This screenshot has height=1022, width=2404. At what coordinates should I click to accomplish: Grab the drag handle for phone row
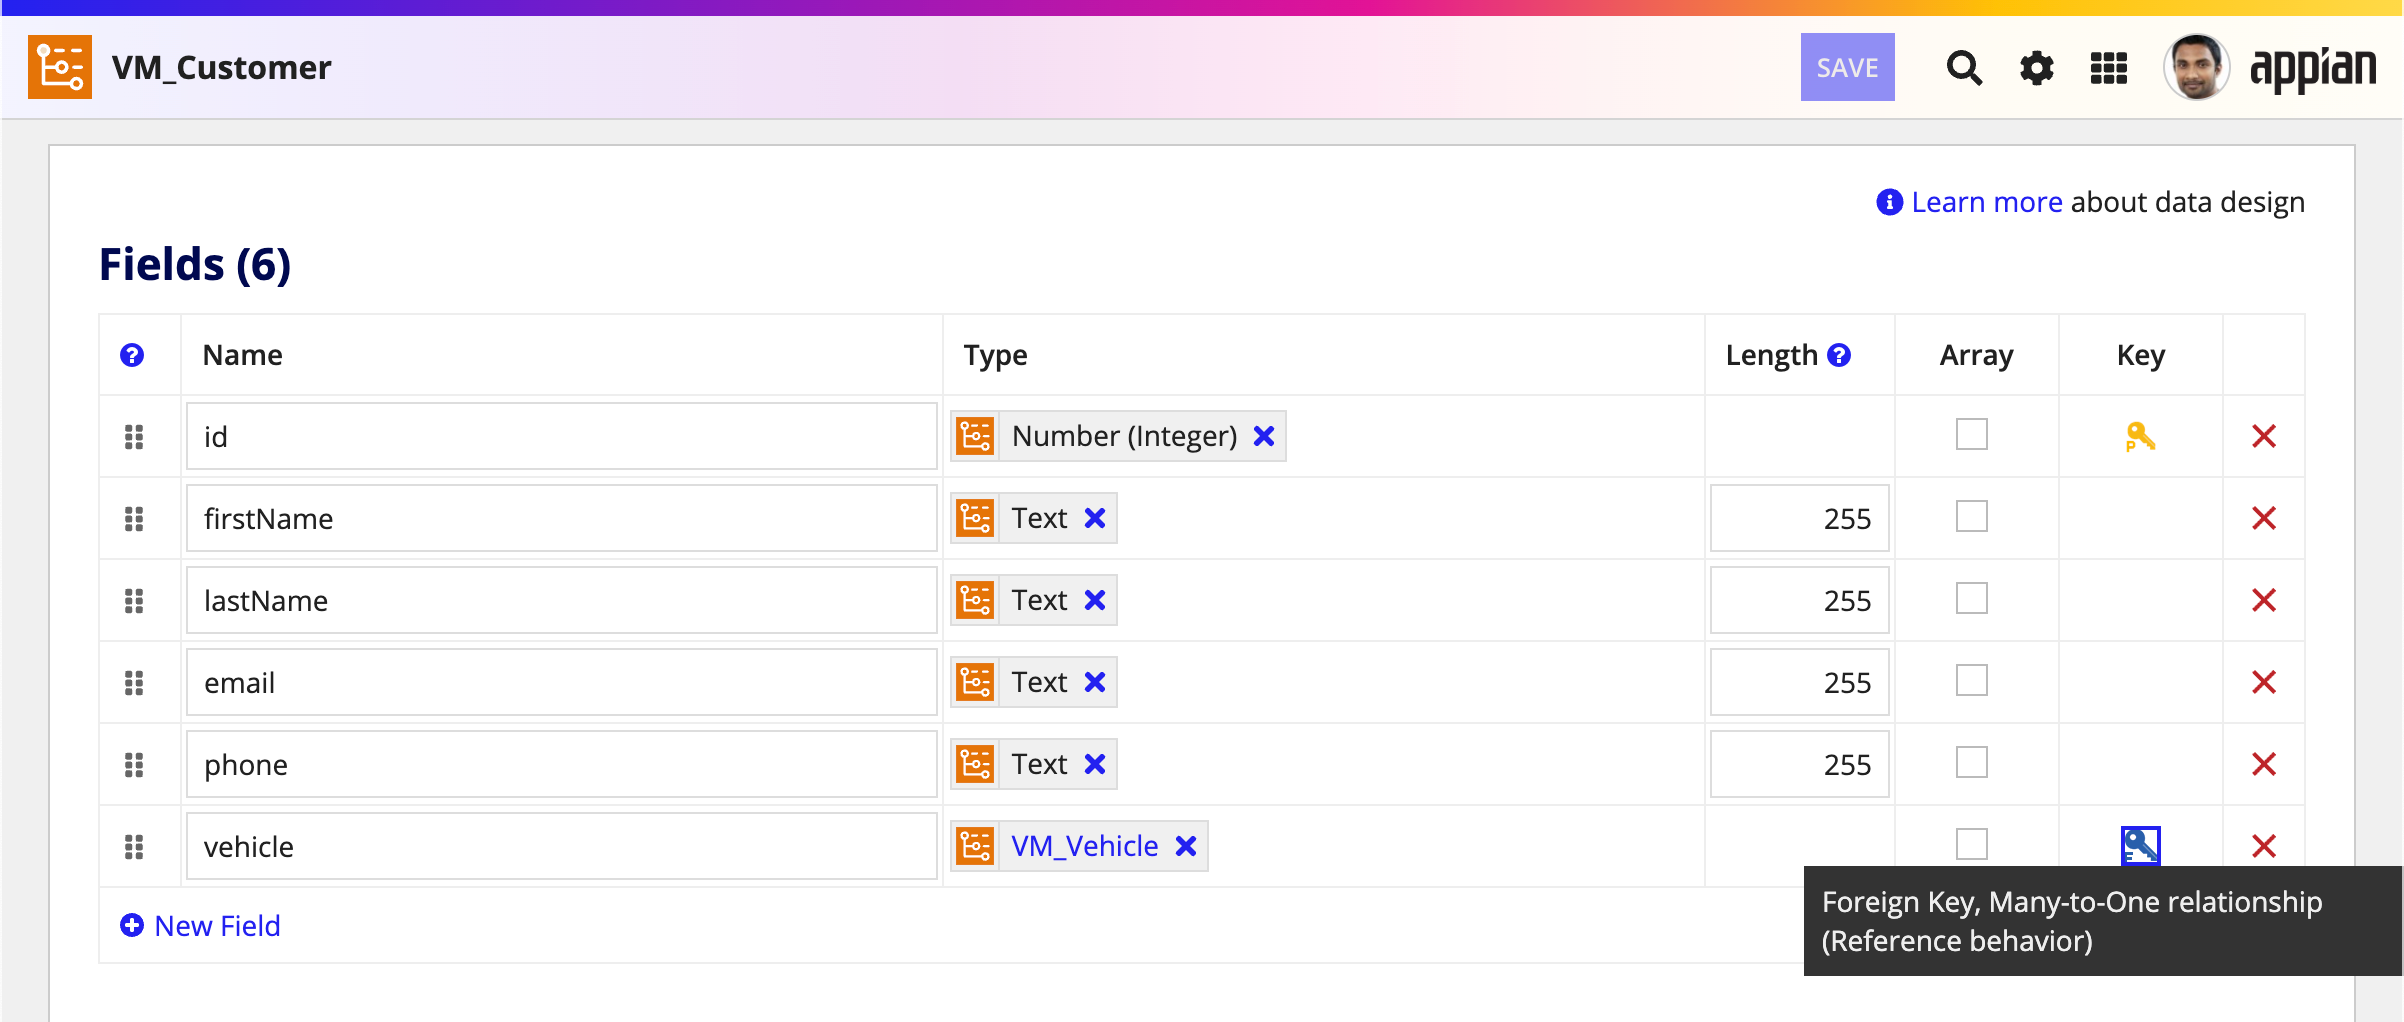click(134, 765)
